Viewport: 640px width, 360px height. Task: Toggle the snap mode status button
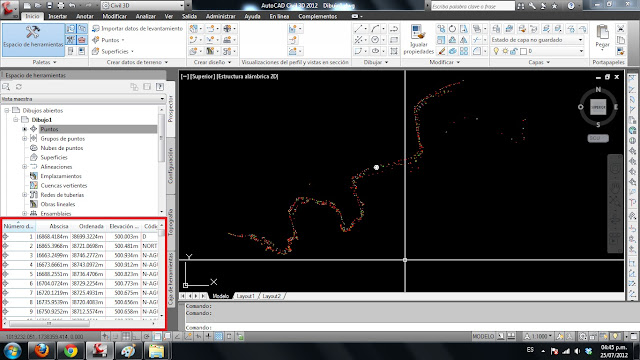(x=116, y=337)
